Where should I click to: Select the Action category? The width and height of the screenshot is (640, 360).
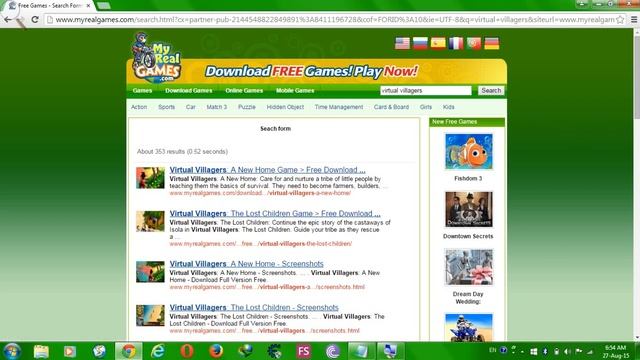[x=139, y=107]
